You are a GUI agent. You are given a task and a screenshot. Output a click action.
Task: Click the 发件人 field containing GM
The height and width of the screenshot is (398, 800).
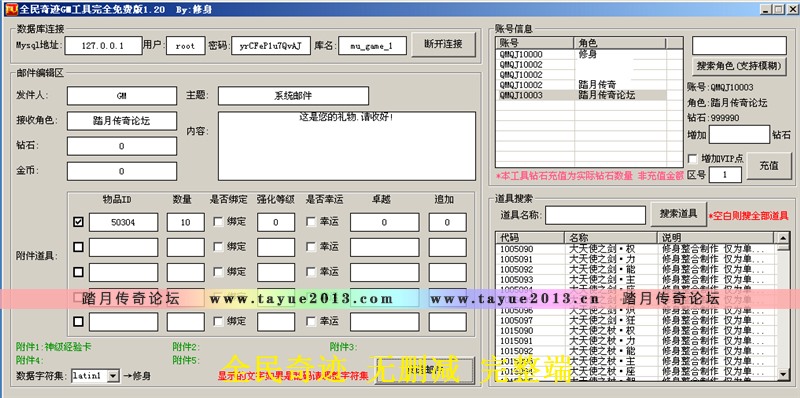(x=122, y=96)
